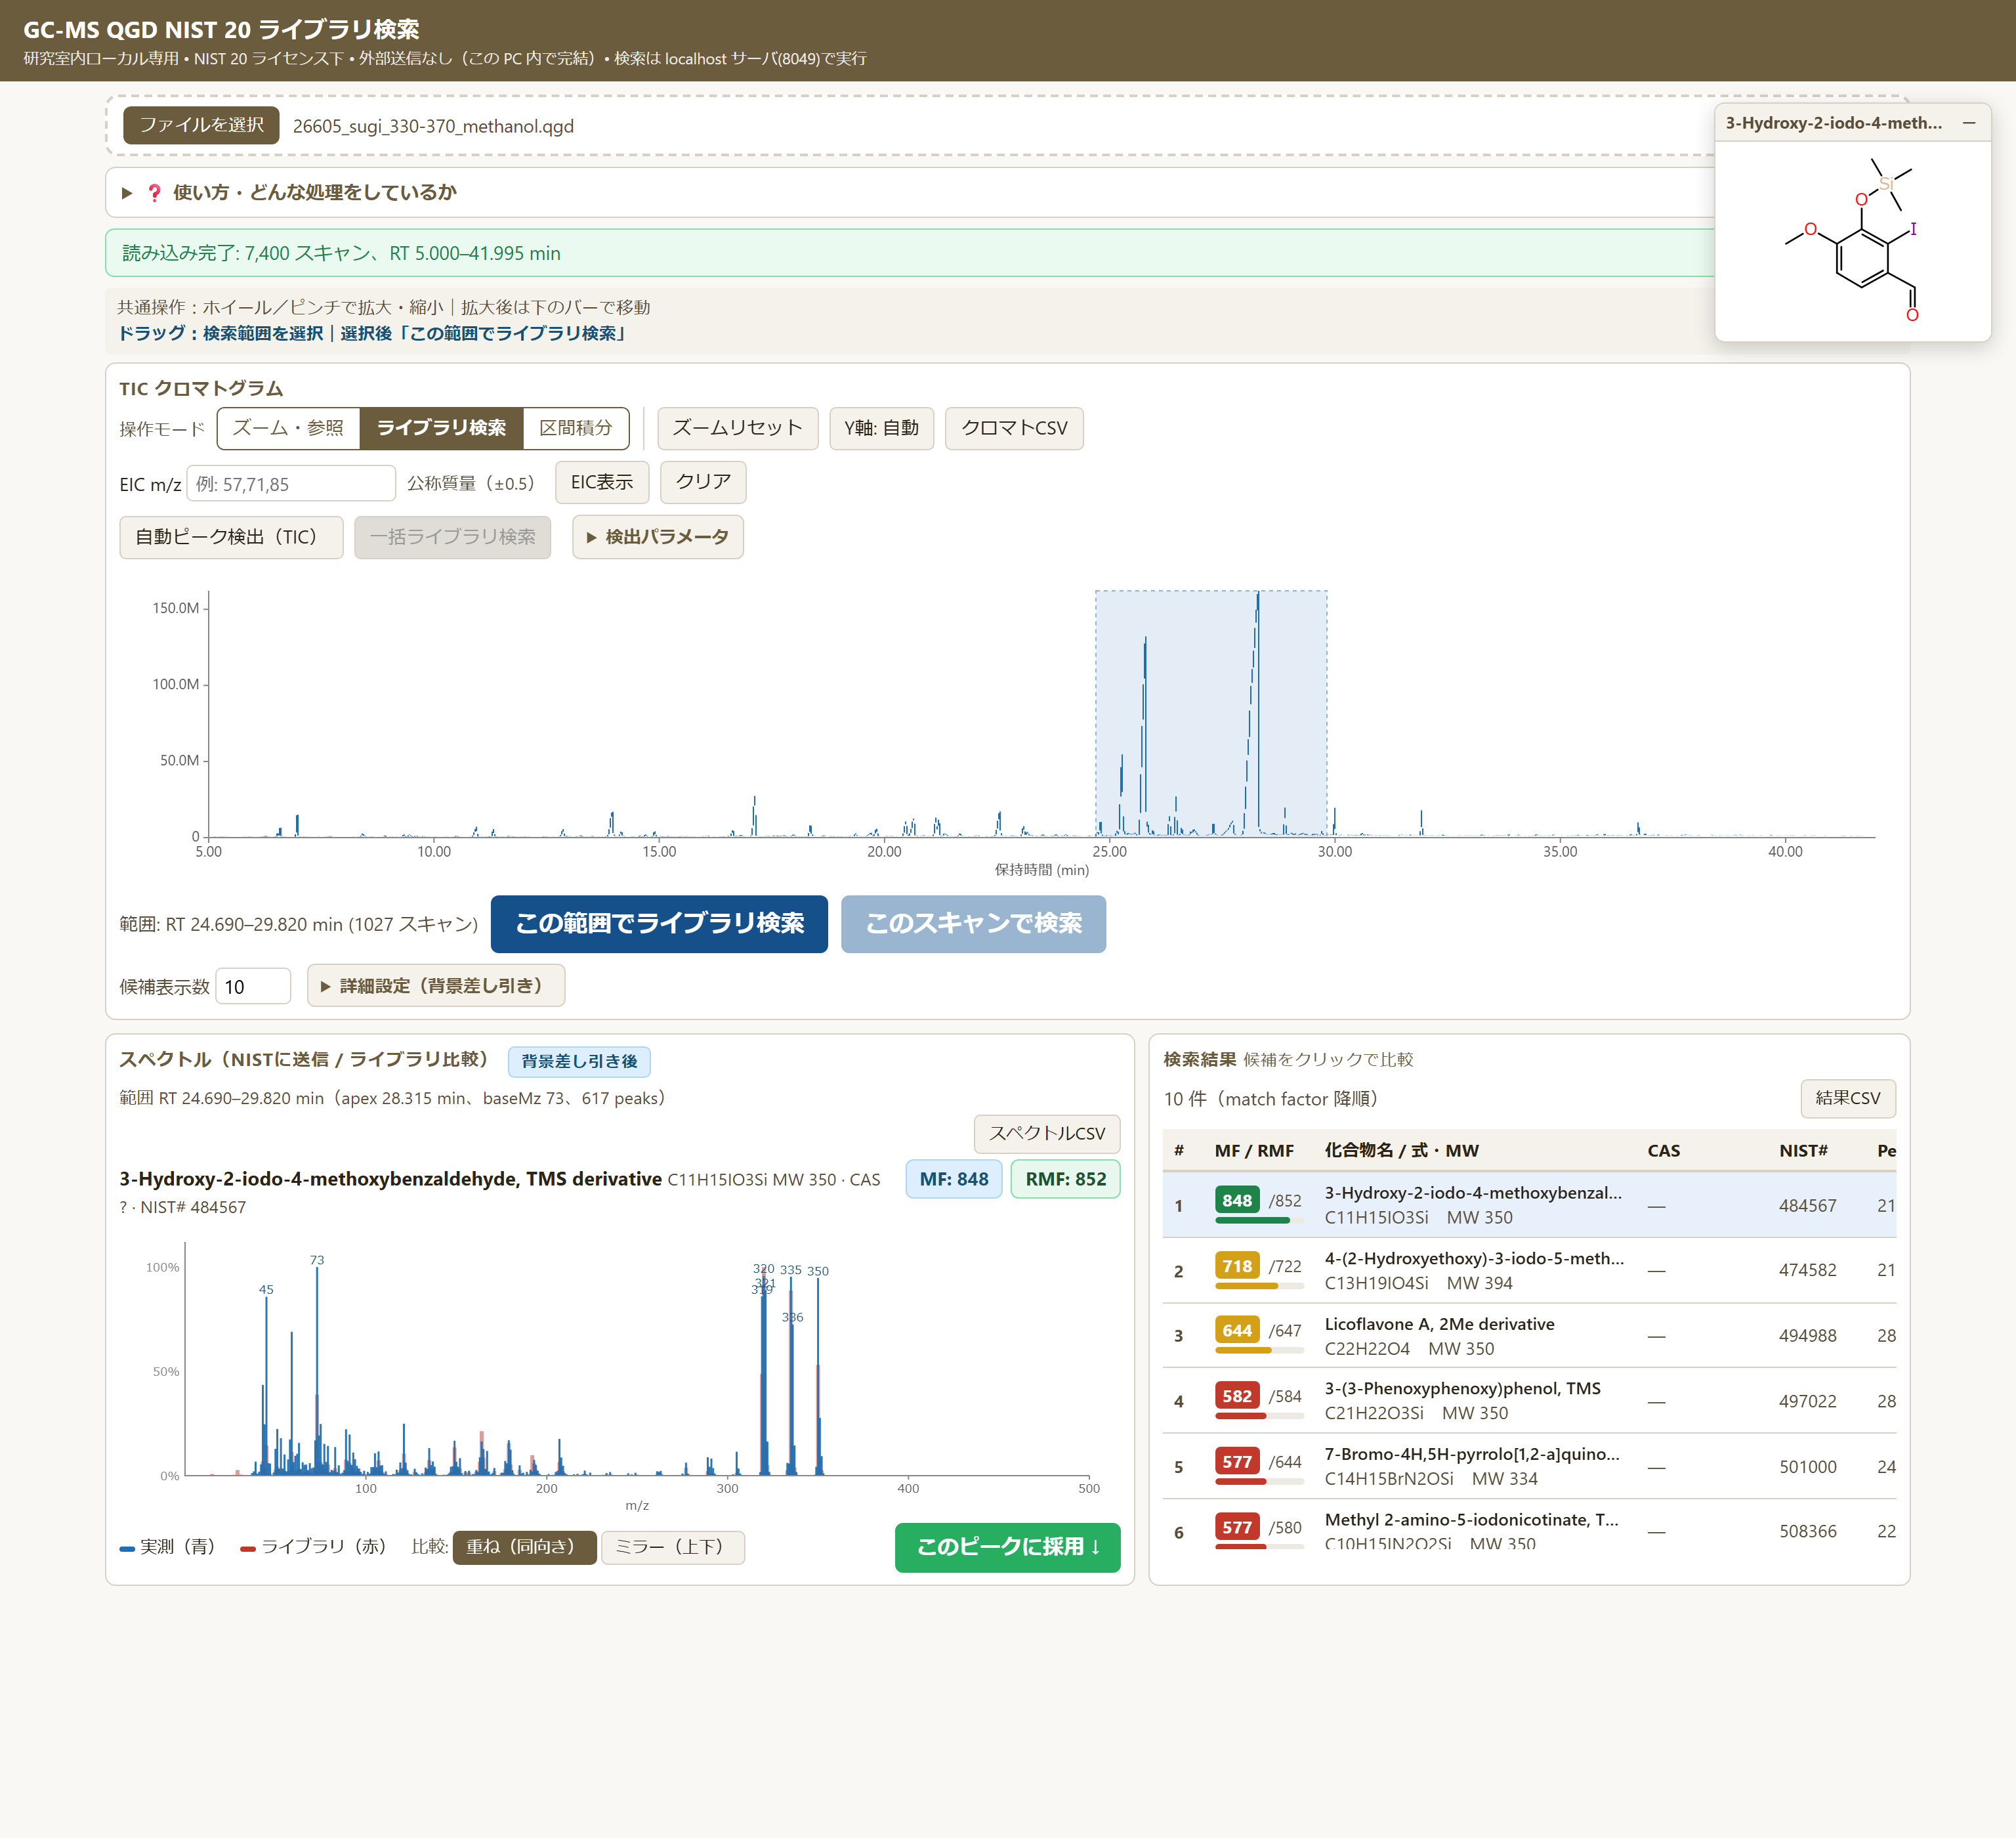Click the chemical structure drawing thumbnail
2016x1838 pixels.
(1852, 241)
